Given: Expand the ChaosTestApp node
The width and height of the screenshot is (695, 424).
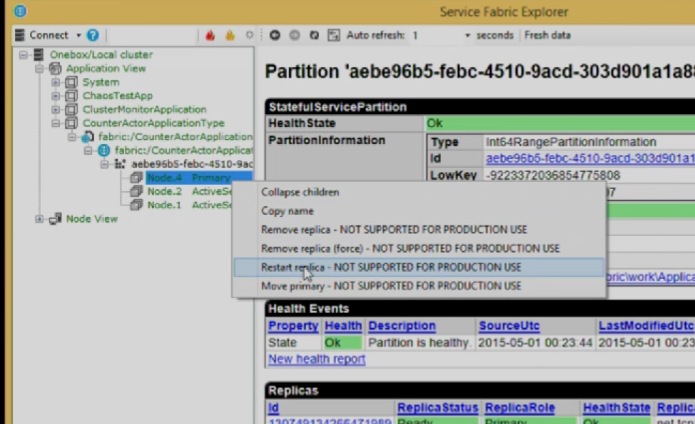Looking at the screenshot, I should coord(55,96).
